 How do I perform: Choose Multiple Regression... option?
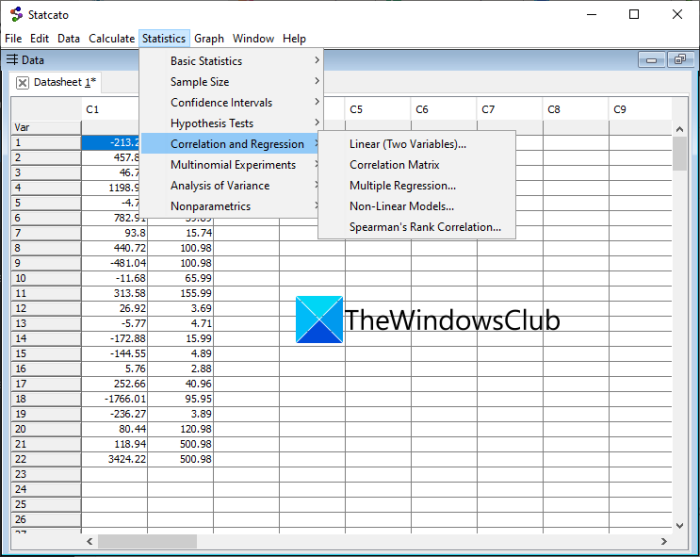pos(417,185)
